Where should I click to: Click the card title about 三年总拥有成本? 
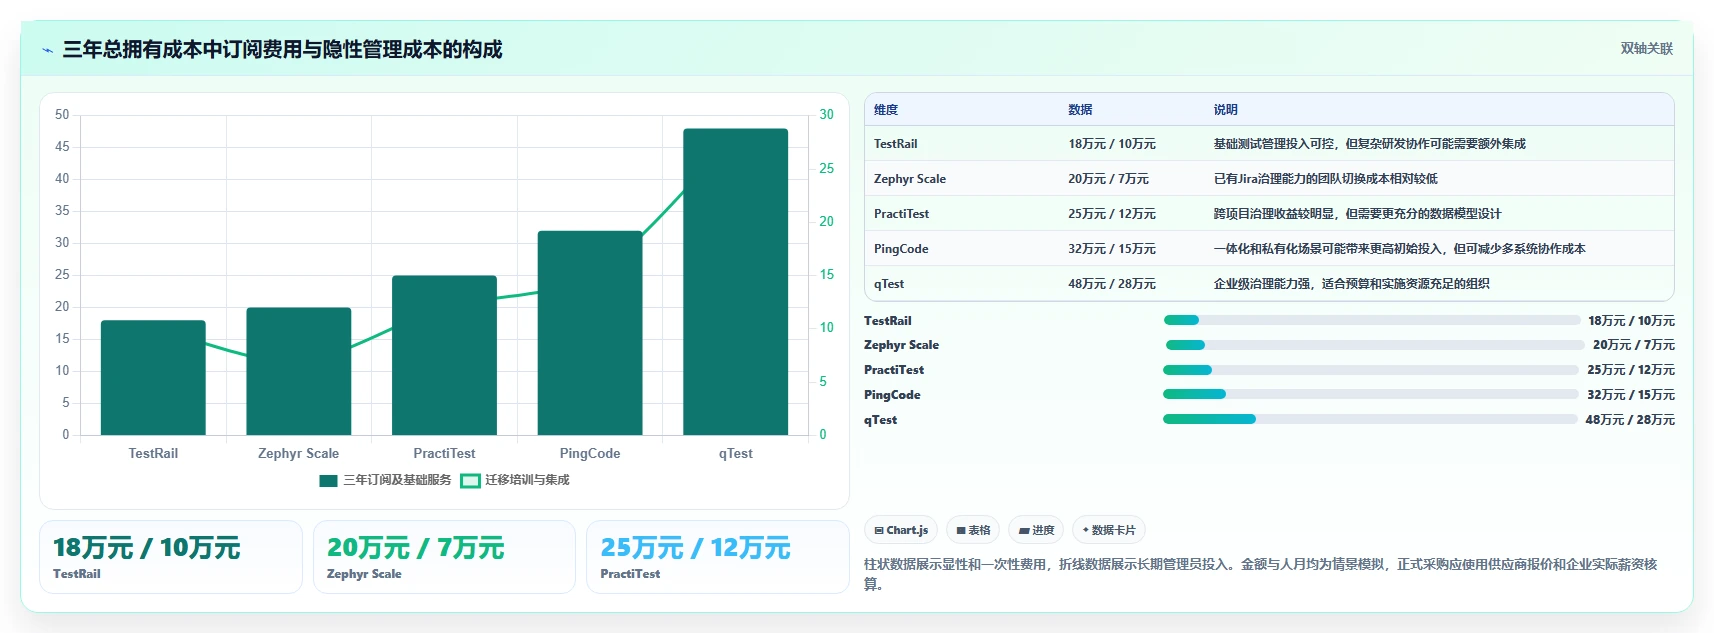[x=282, y=49]
